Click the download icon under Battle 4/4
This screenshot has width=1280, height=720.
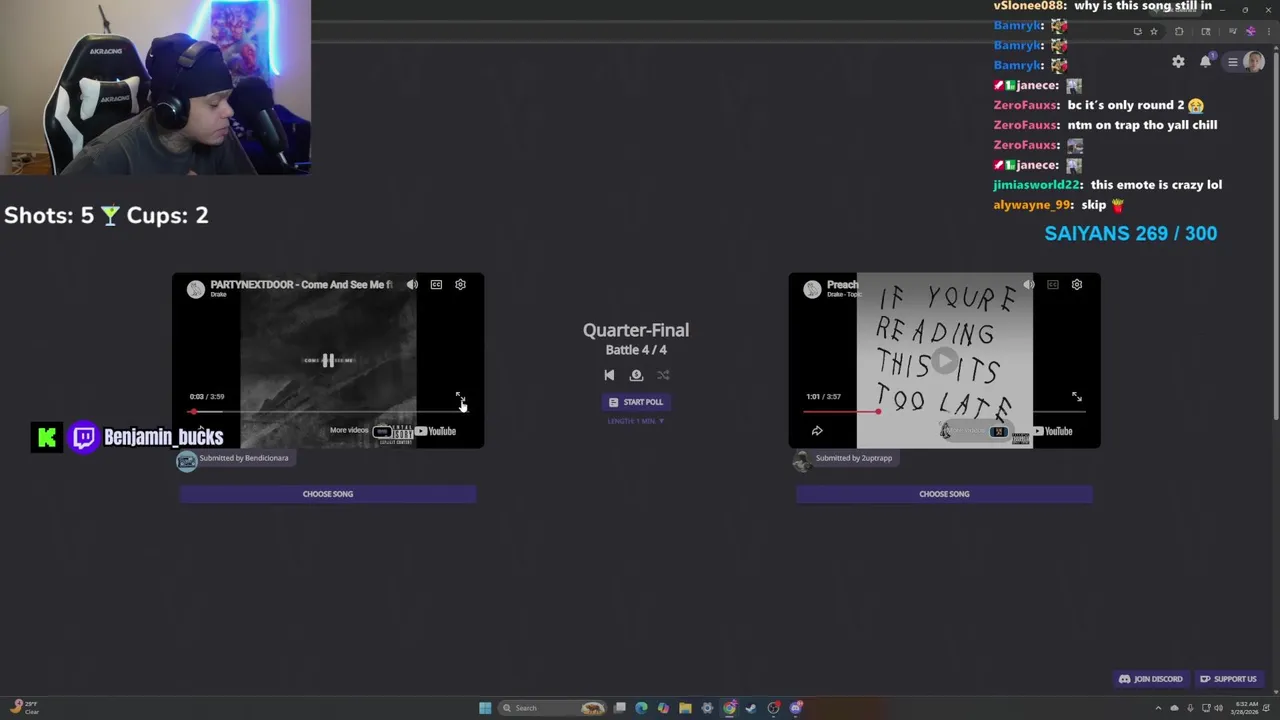(636, 375)
